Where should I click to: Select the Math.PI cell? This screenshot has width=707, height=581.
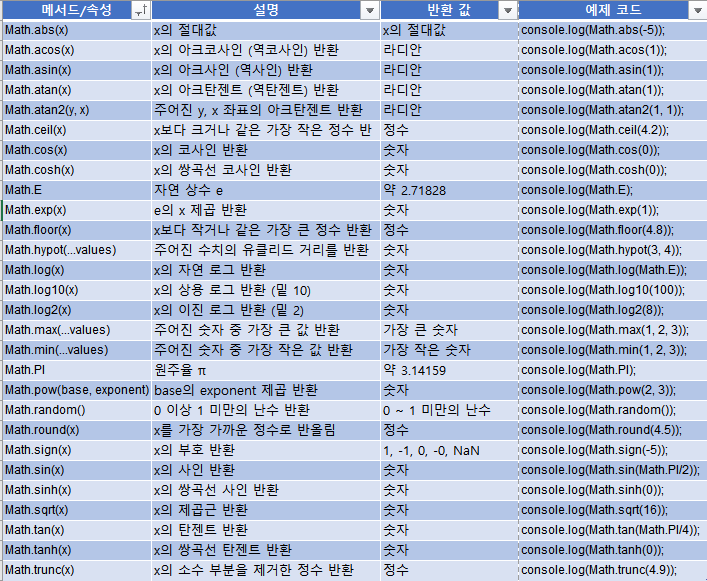(77, 370)
